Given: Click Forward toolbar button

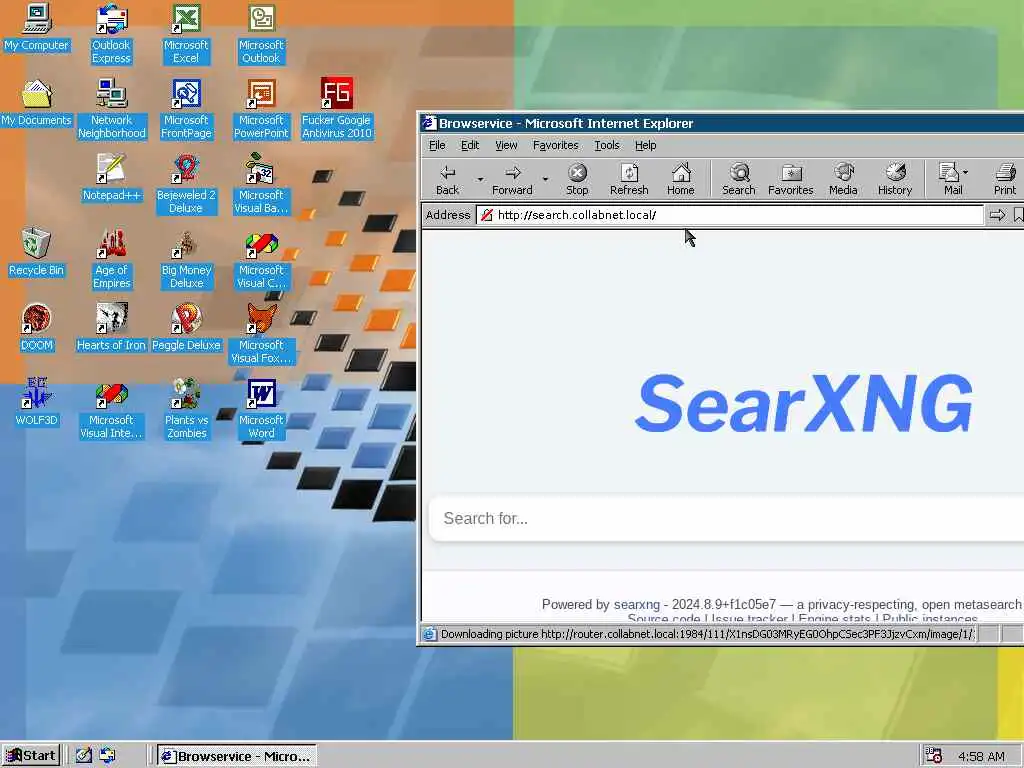Looking at the screenshot, I should [x=512, y=179].
